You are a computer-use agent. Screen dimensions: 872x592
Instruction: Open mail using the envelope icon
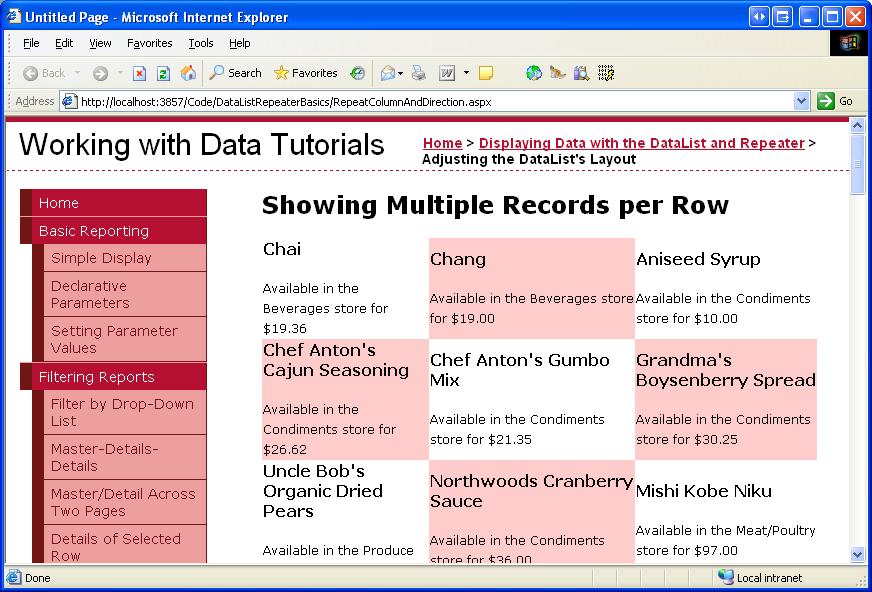[x=387, y=73]
